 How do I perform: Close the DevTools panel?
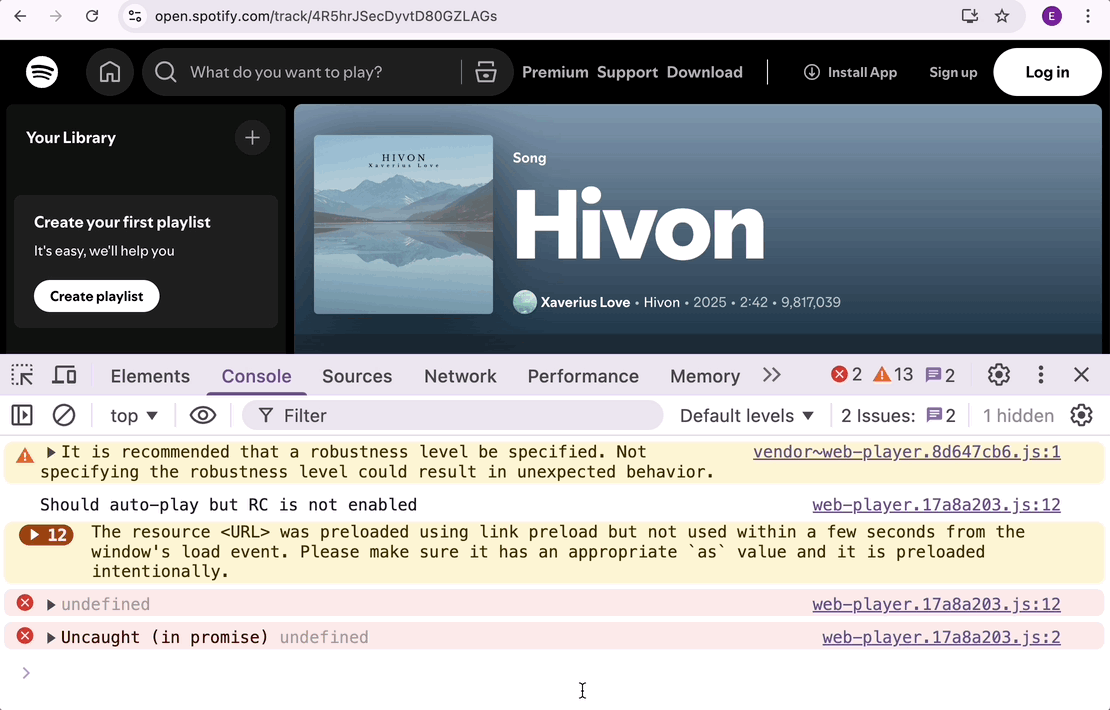pyautogui.click(x=1081, y=374)
